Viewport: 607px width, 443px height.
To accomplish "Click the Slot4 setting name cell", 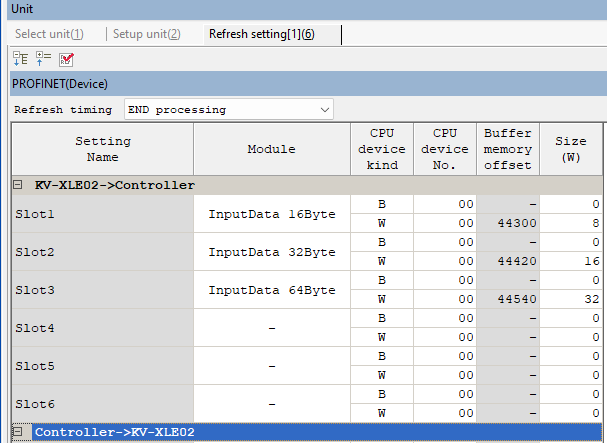I will [103, 328].
